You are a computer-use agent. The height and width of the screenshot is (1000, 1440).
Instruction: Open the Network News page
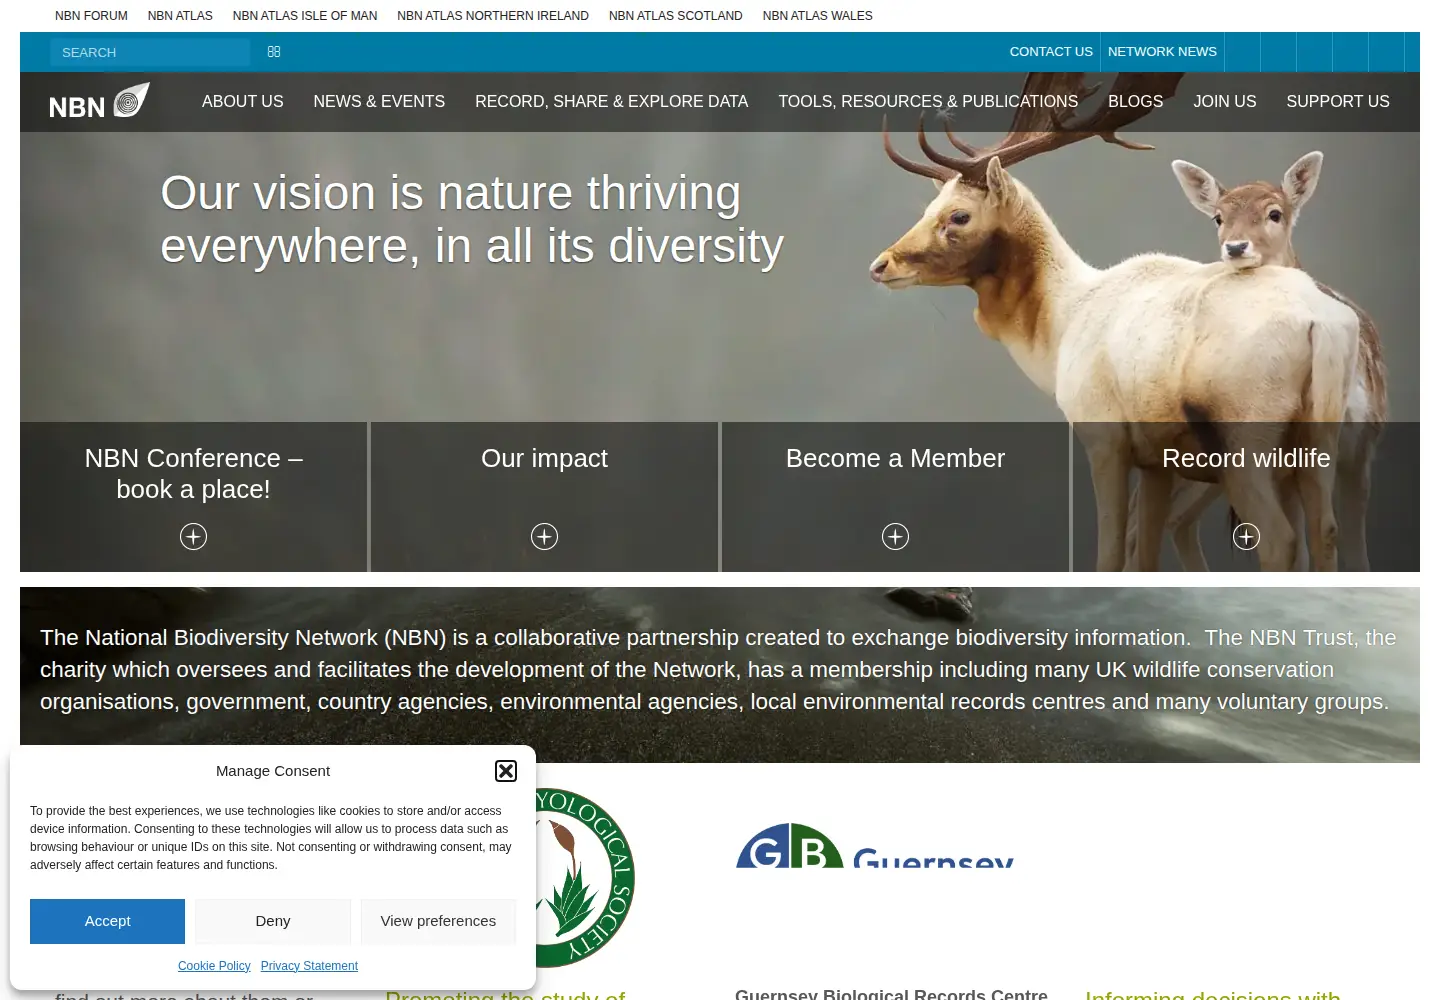[1162, 52]
